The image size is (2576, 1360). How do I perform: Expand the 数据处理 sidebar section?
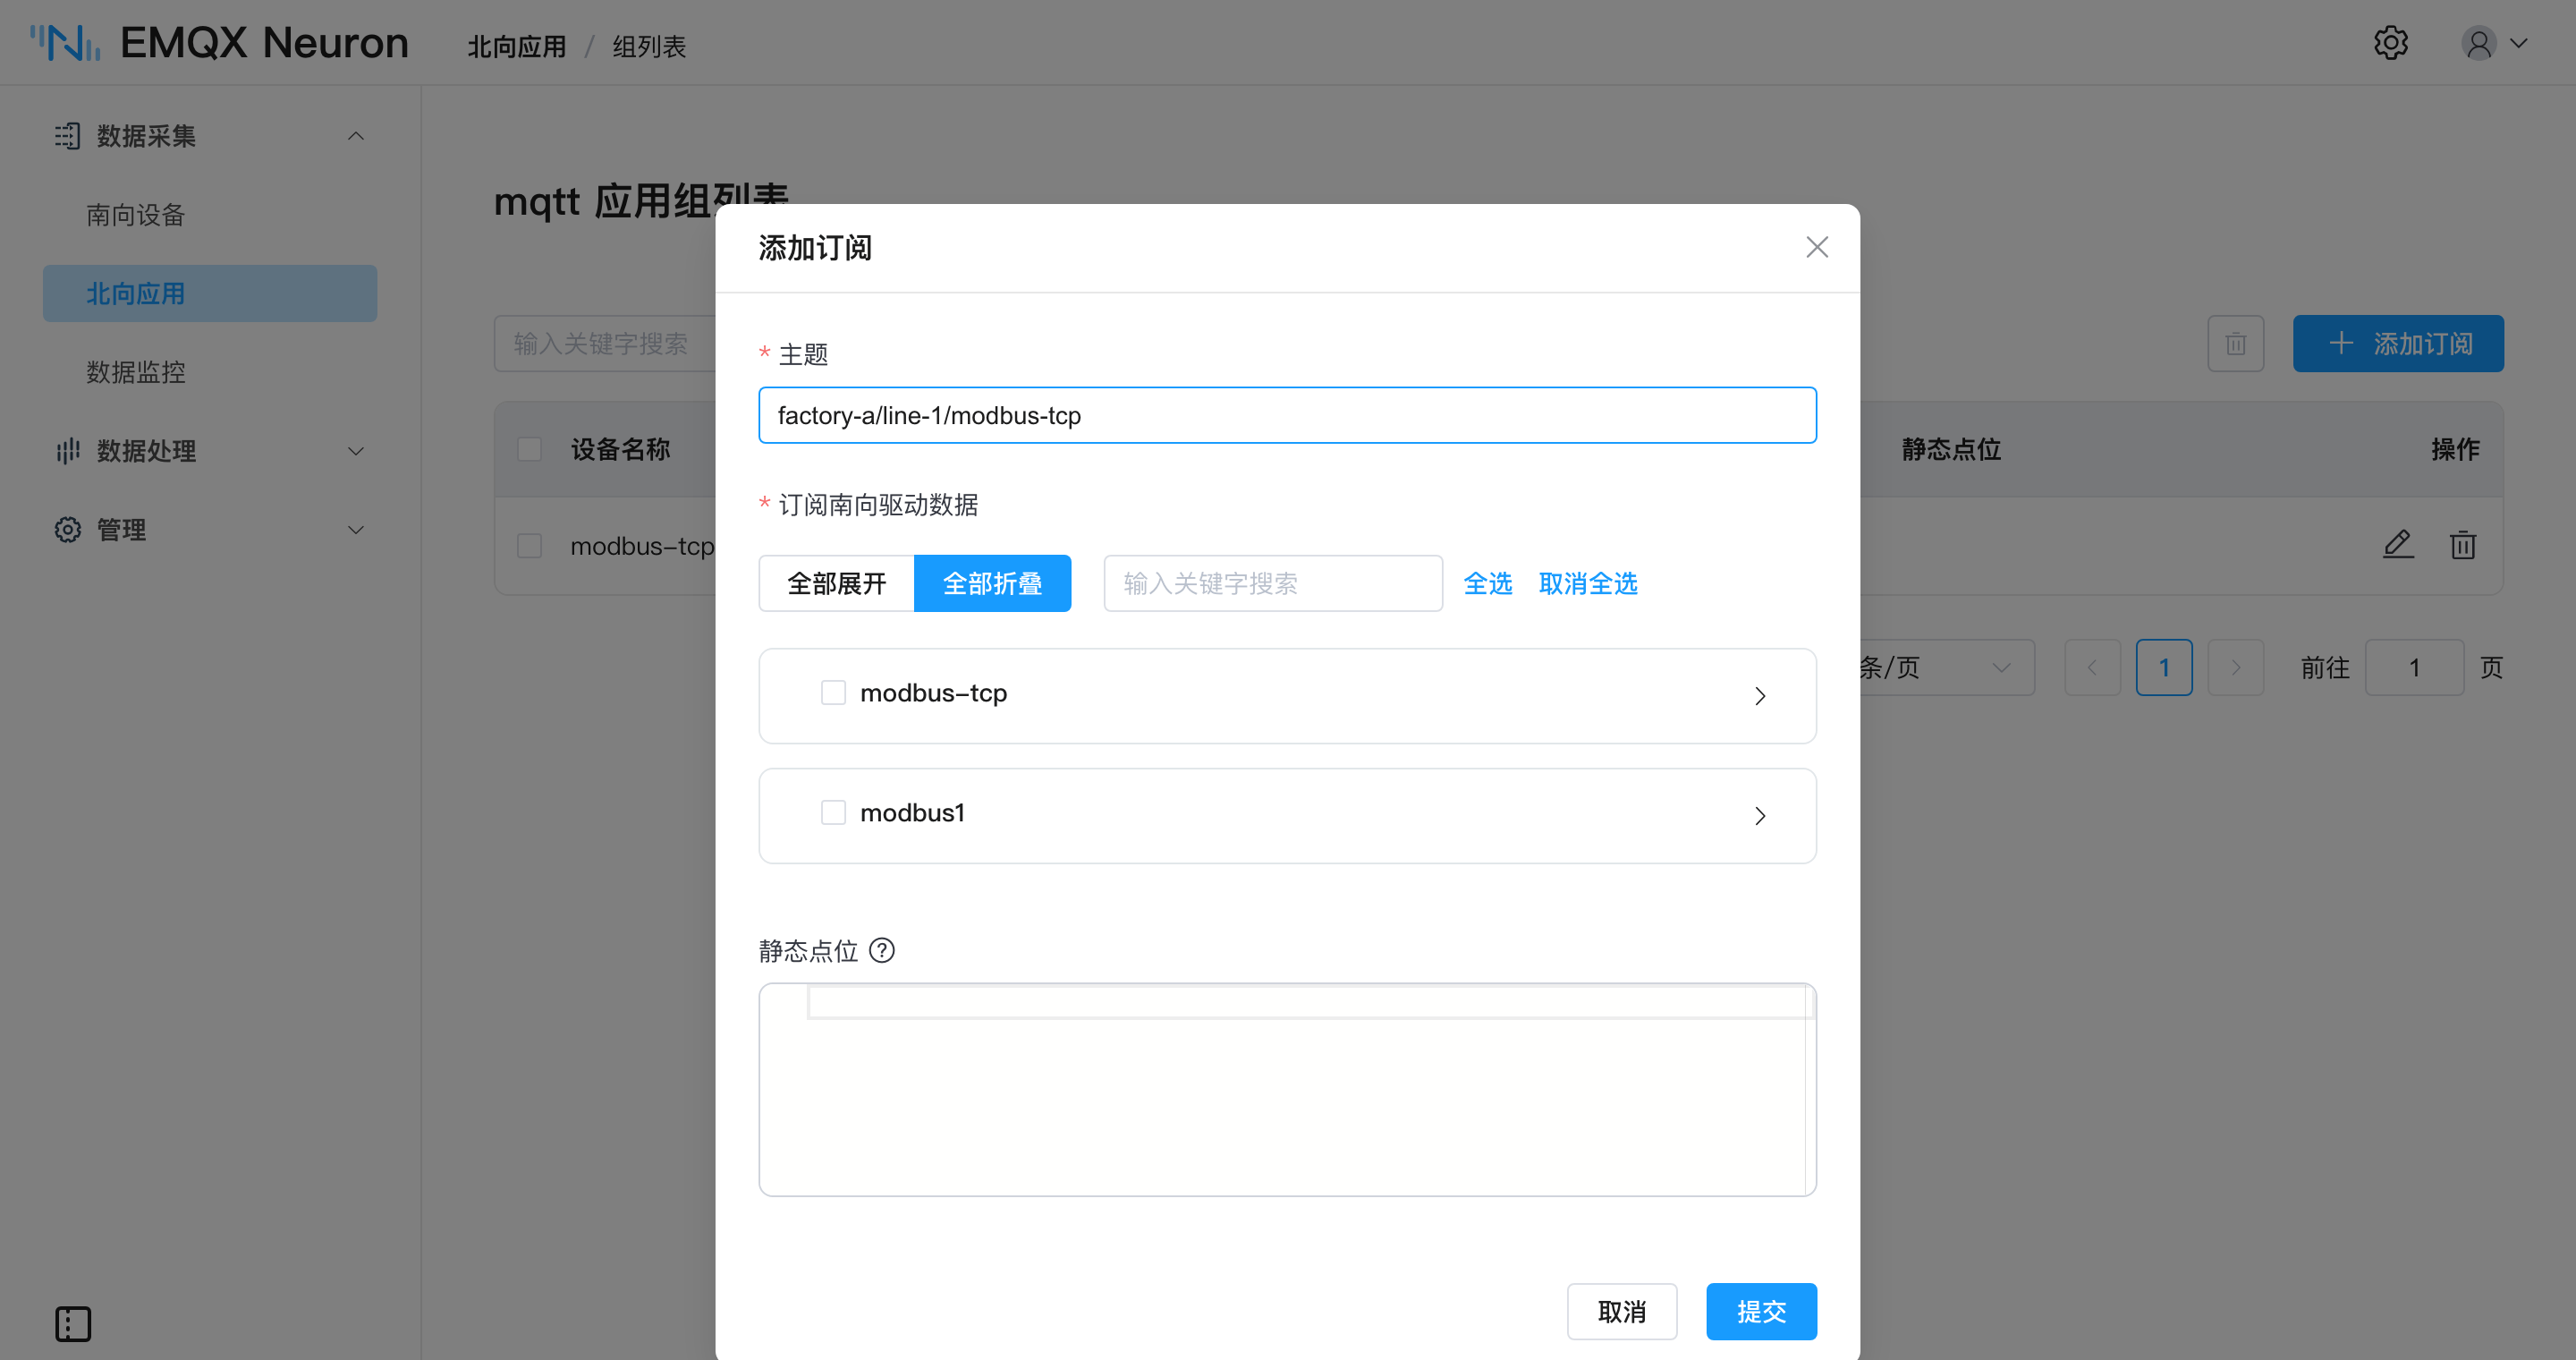tap(355, 451)
